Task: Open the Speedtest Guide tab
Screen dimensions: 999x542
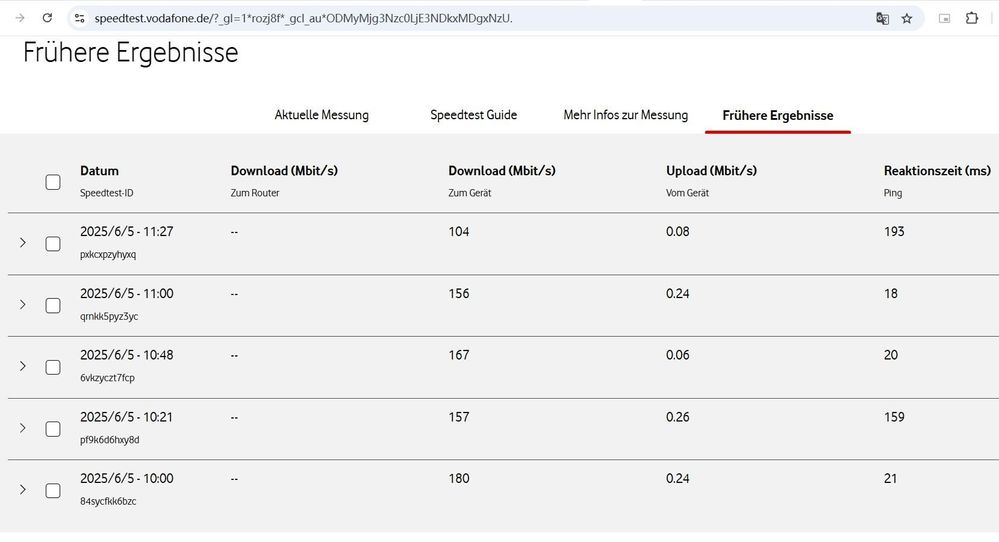Action: (474, 115)
